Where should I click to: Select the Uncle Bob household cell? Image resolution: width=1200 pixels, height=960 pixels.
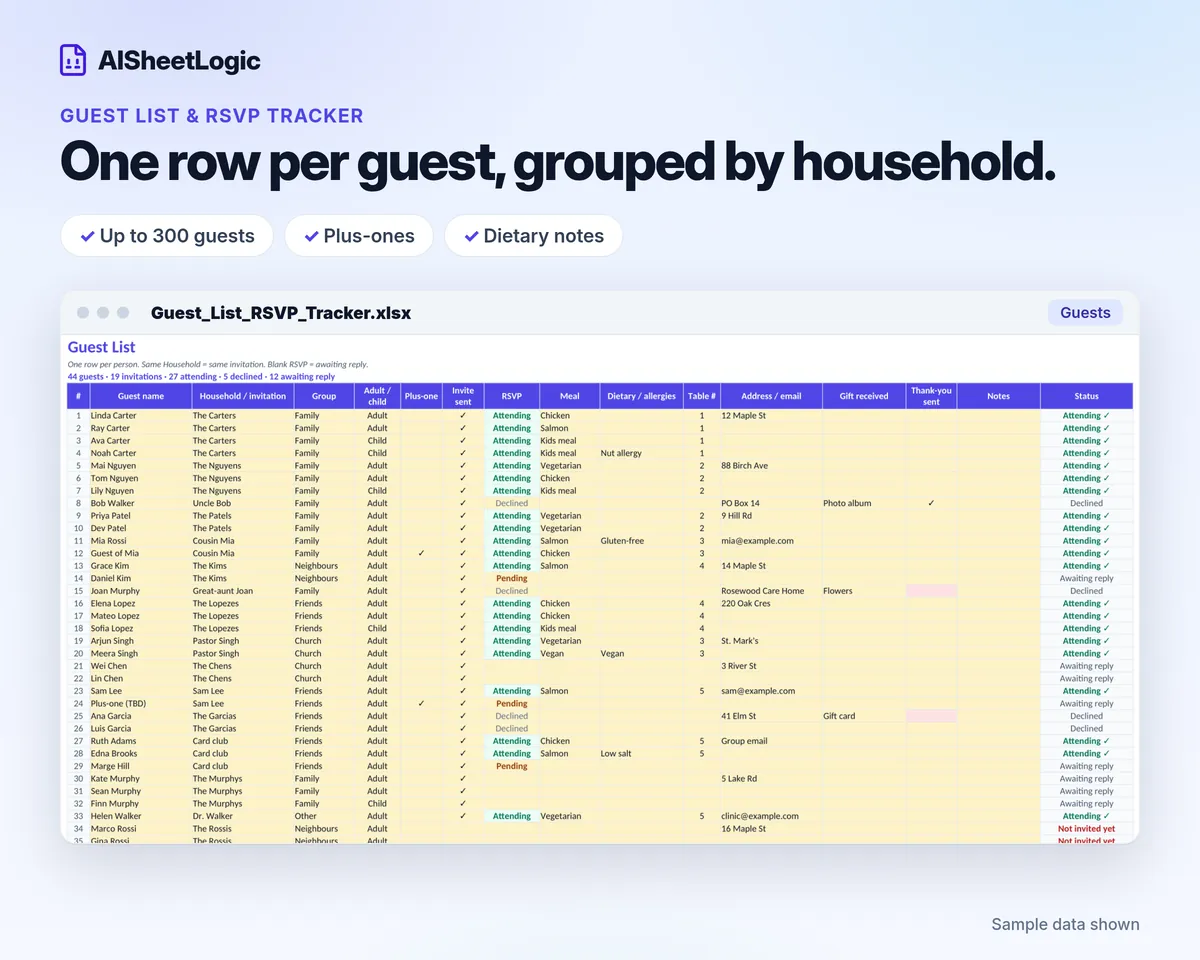click(x=242, y=503)
